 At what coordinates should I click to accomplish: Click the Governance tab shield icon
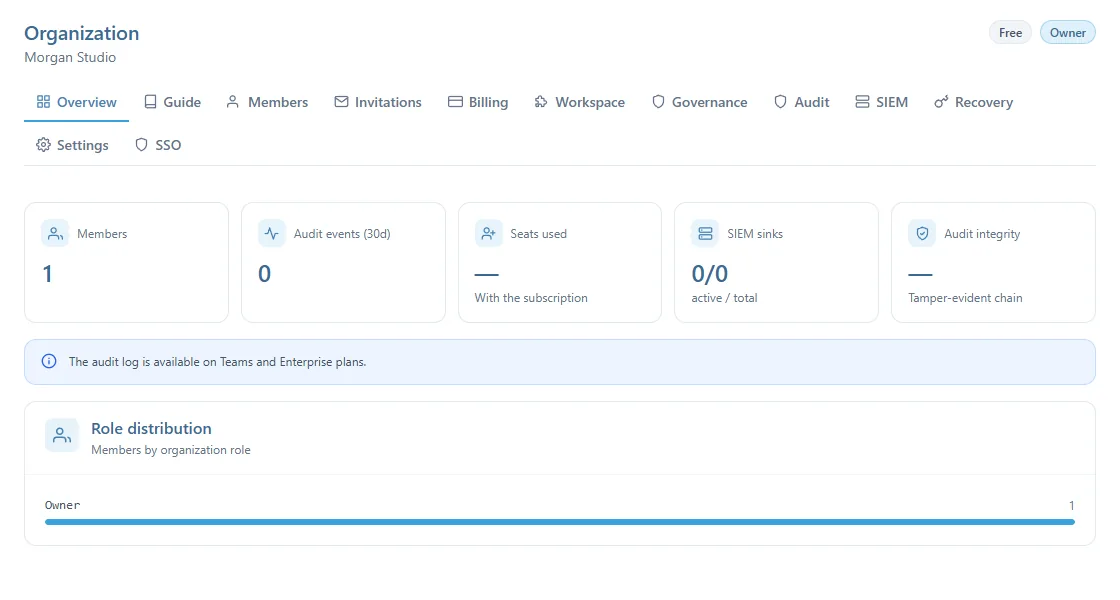(x=658, y=101)
